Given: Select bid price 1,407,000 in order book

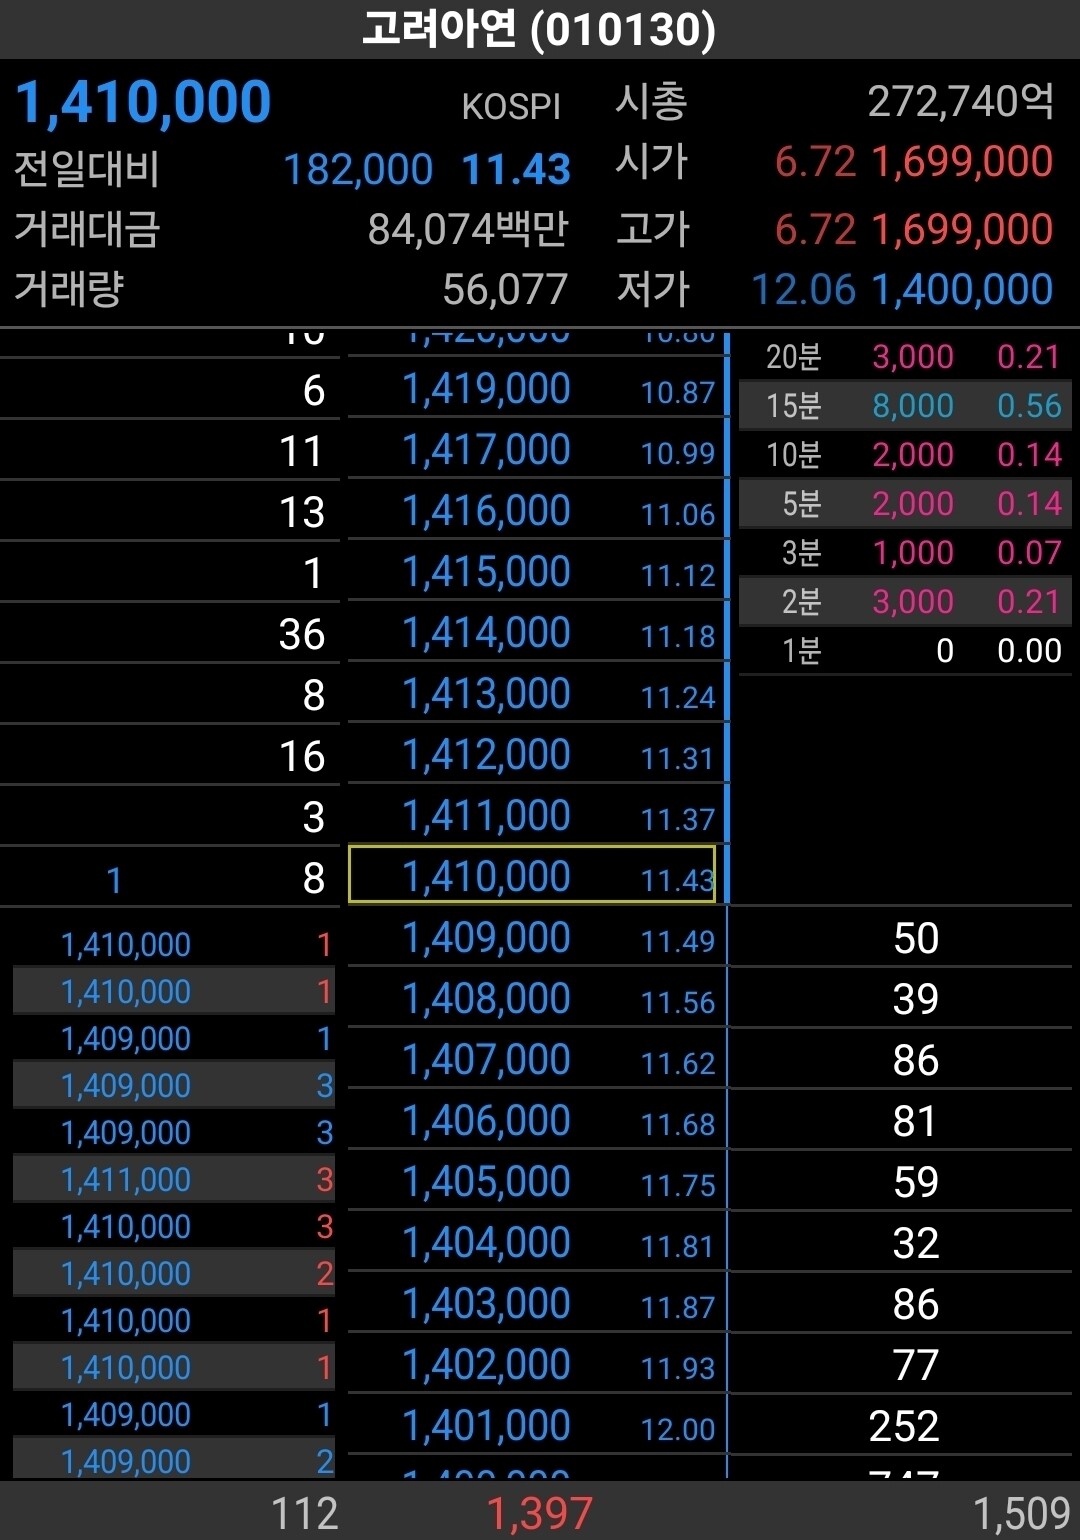Looking at the screenshot, I should (x=486, y=1060).
